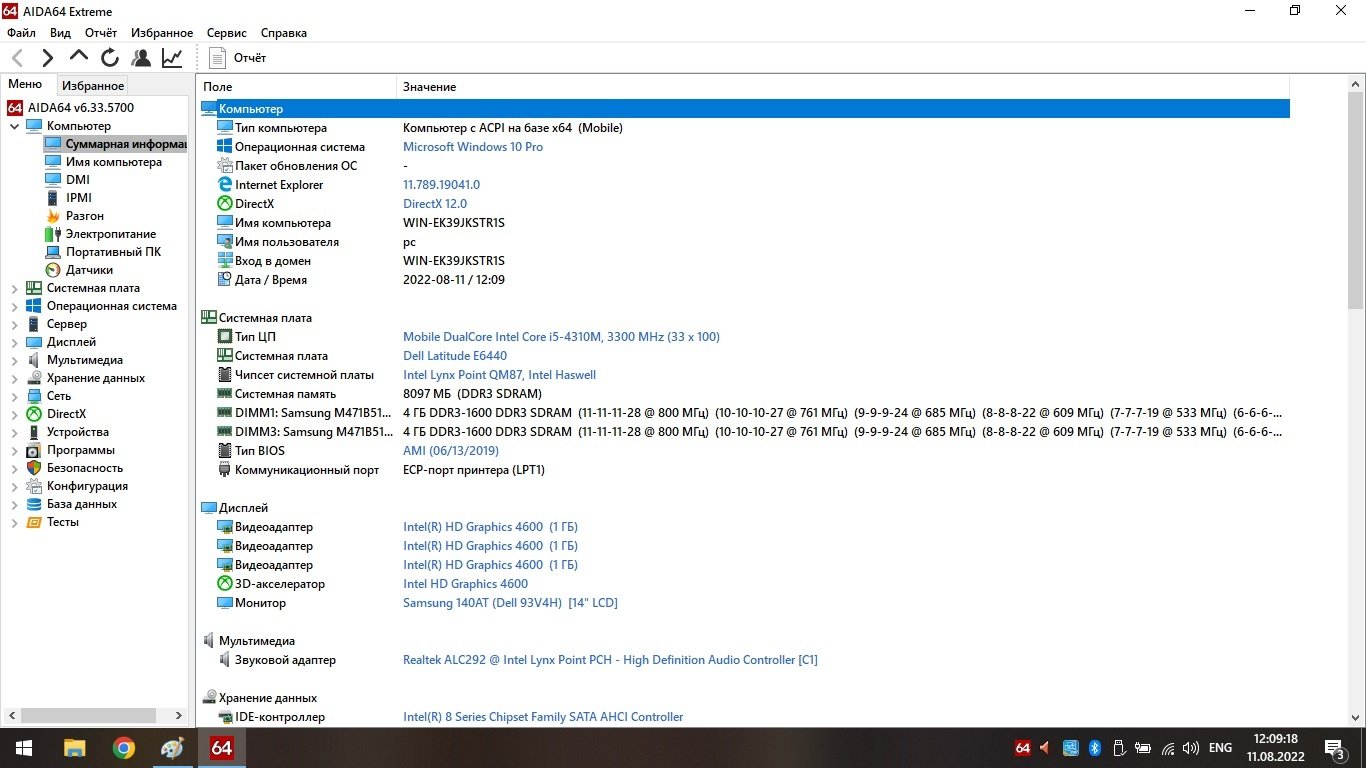This screenshot has height=768, width=1366.
Task: Expand the DirectX tree node
Action: (14, 414)
